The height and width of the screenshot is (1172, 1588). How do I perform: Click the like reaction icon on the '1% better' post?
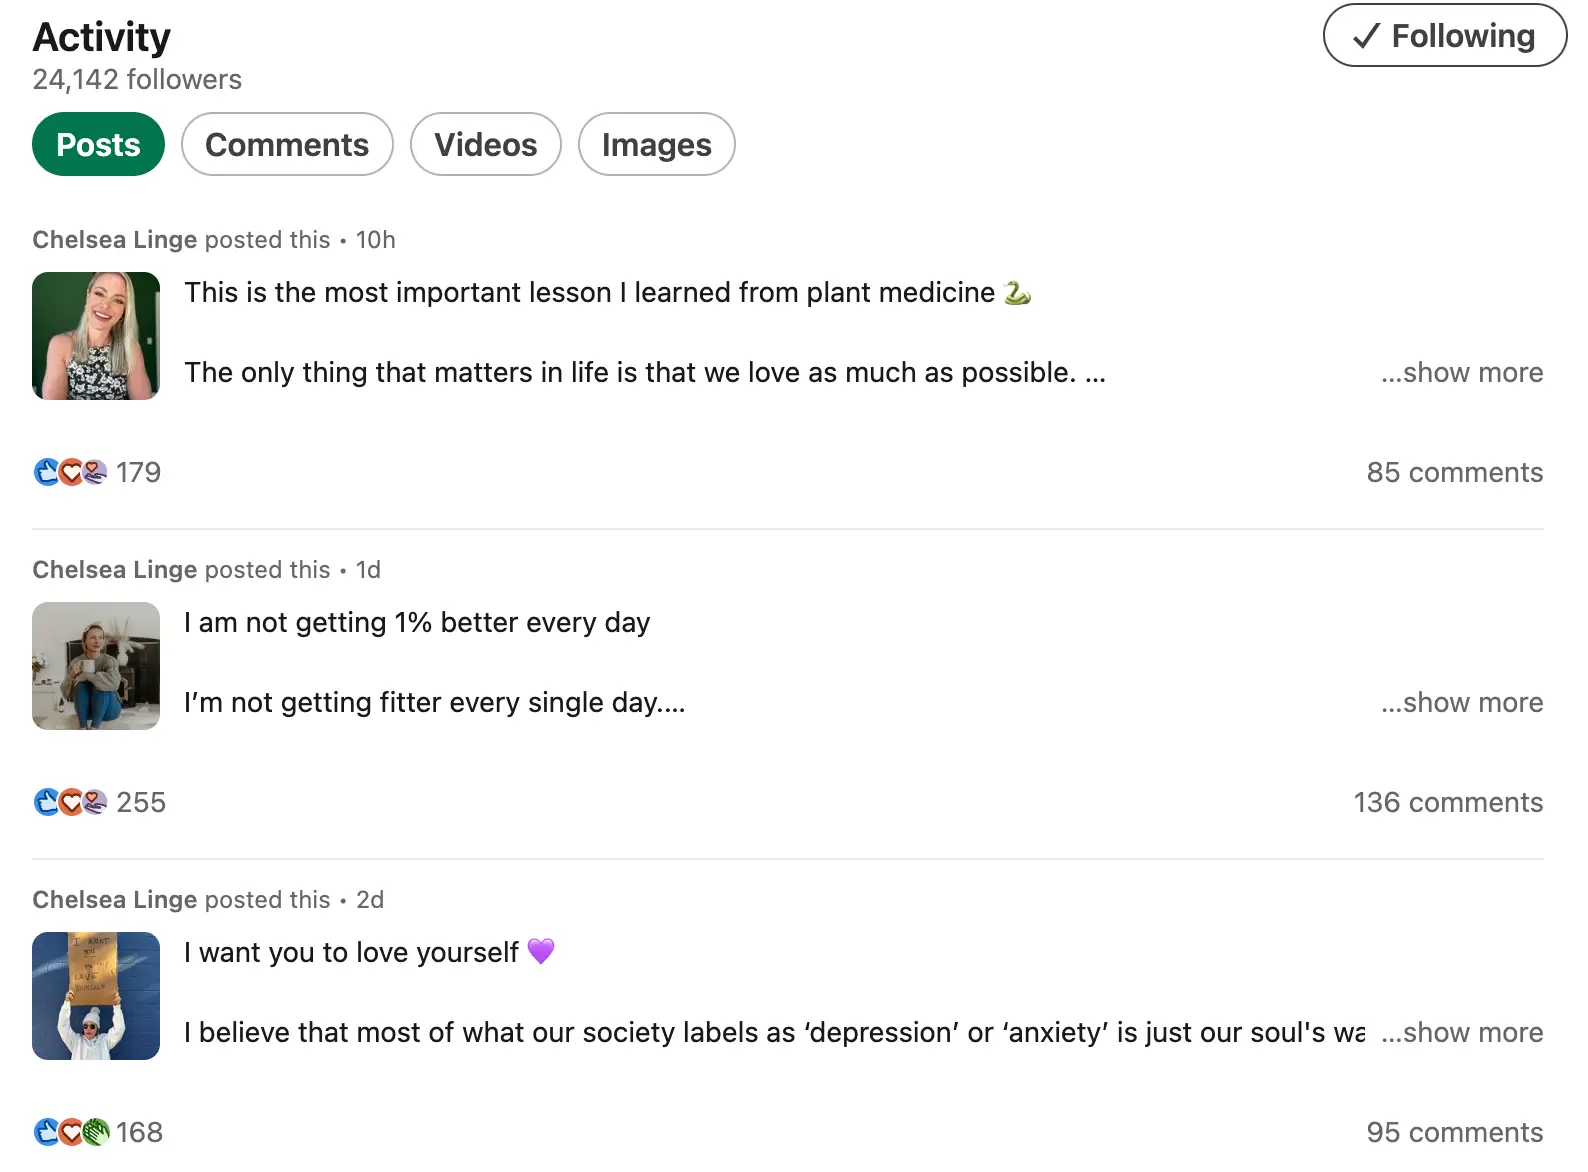[46, 802]
